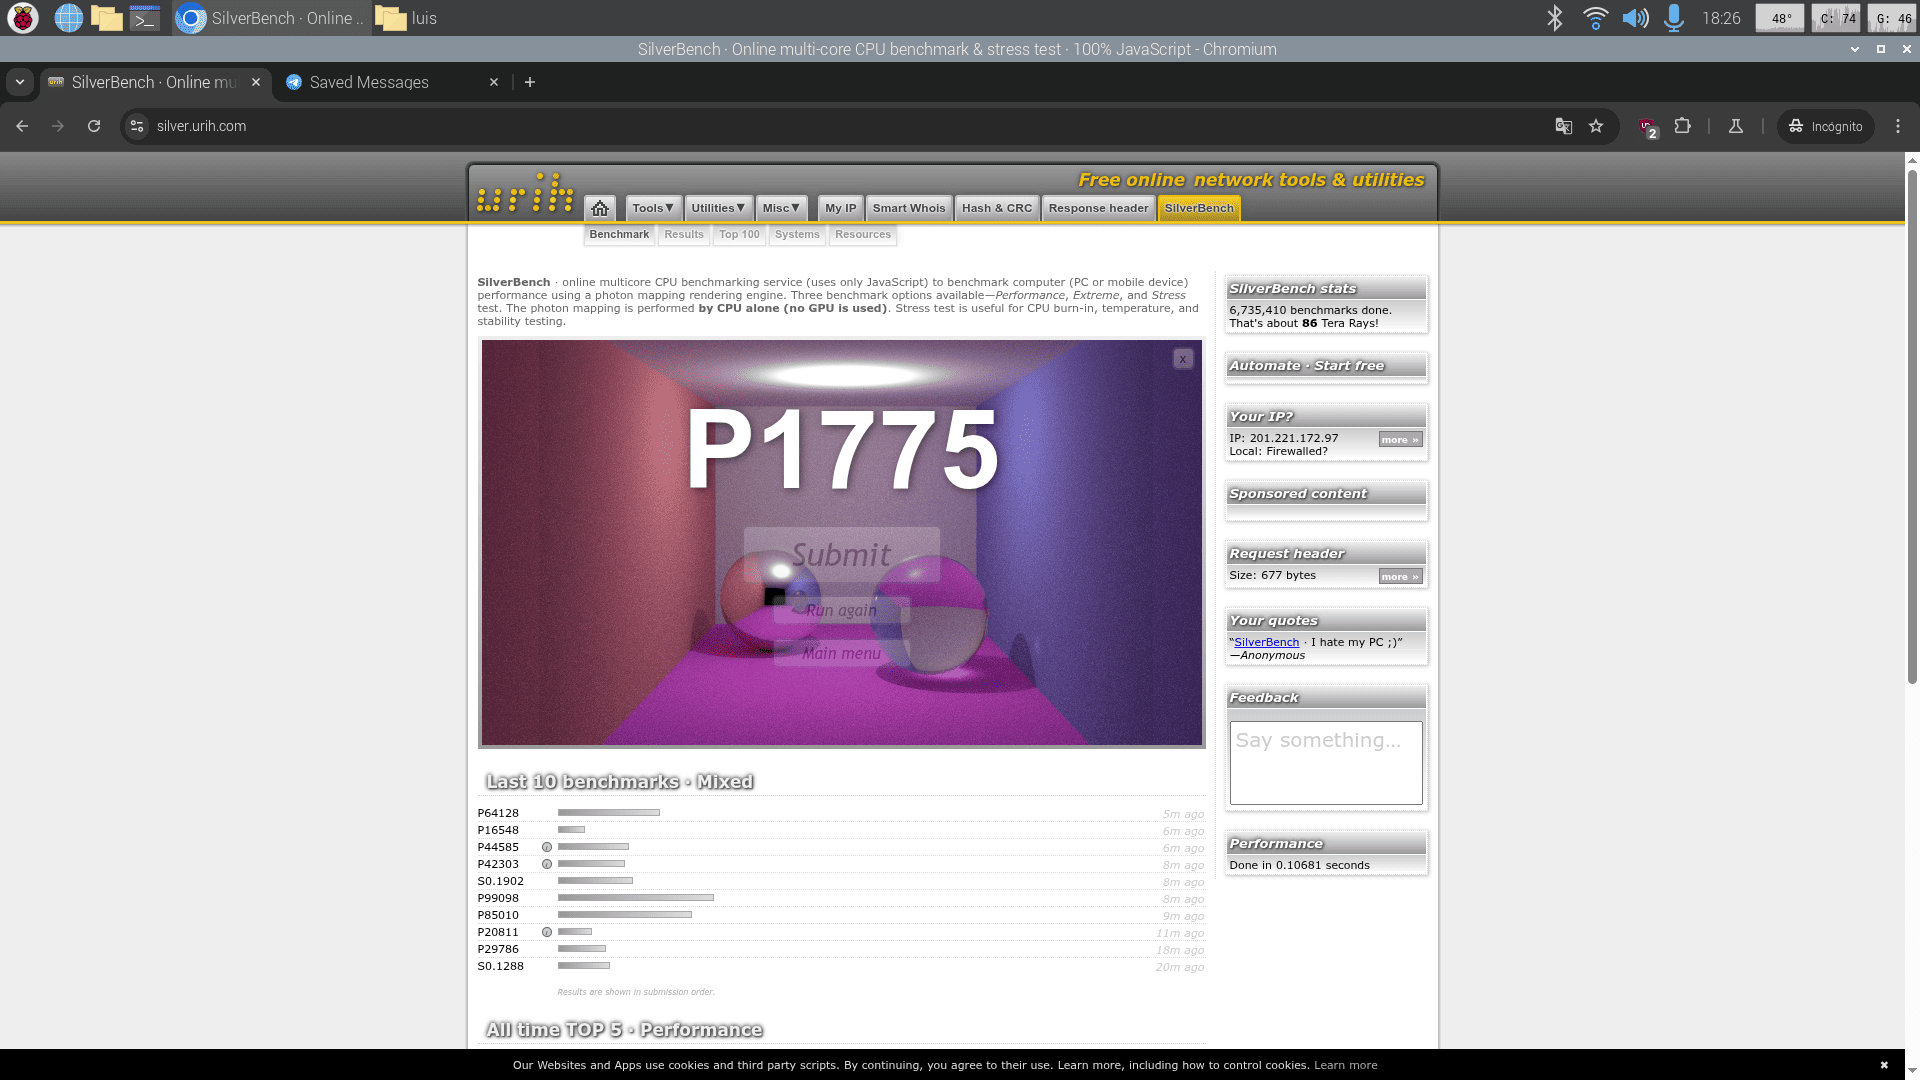Open a new browser tab

click(530, 82)
